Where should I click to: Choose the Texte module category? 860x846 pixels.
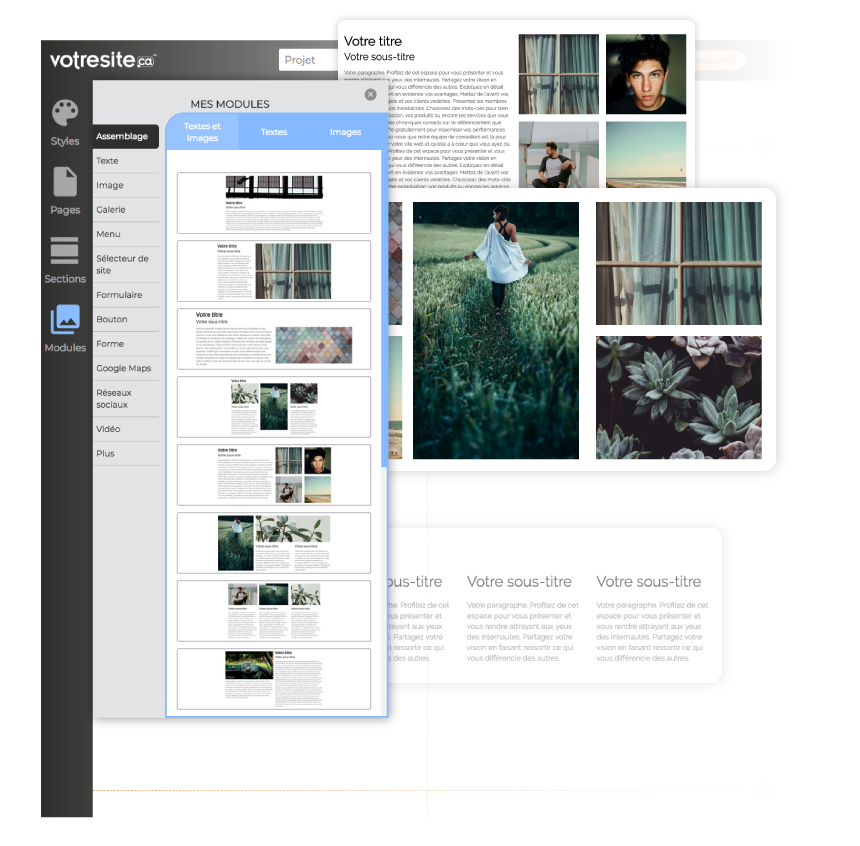pyautogui.click(x=108, y=161)
